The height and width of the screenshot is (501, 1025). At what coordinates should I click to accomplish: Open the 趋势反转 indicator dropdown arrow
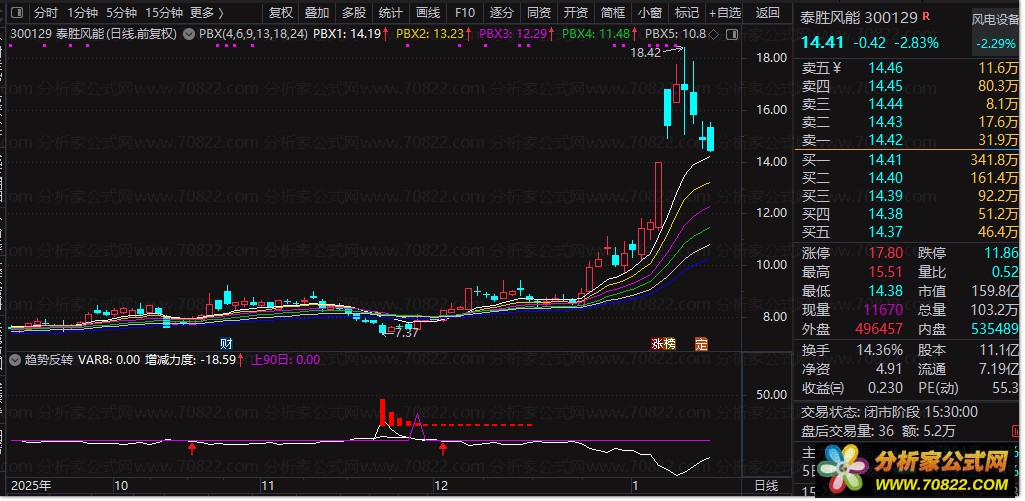[16, 359]
